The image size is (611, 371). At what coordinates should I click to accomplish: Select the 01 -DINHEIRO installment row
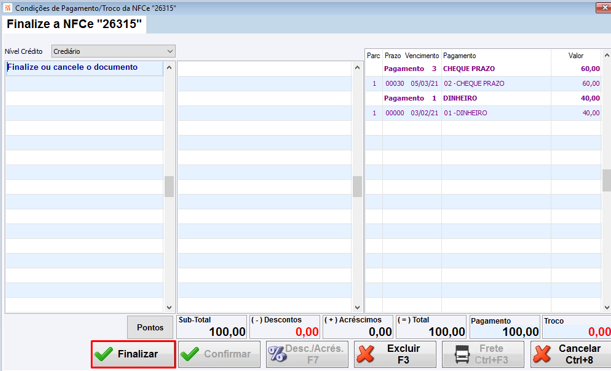coord(483,113)
